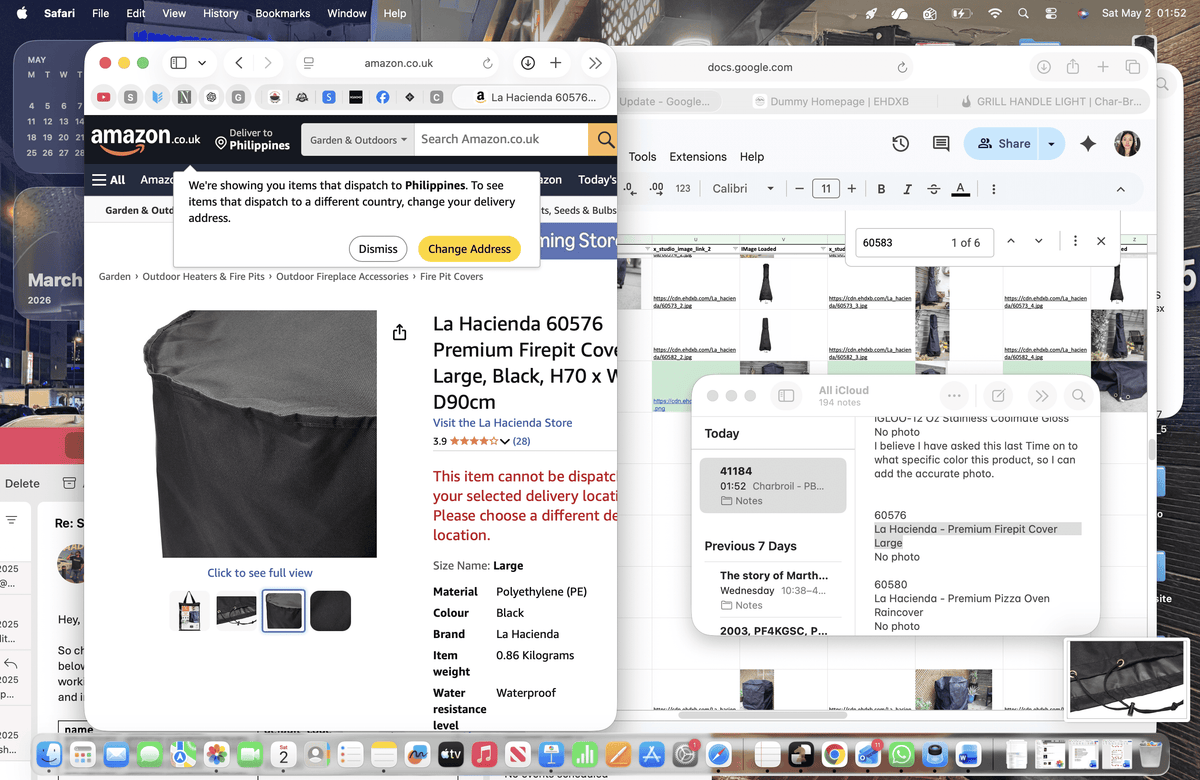Click the Change Address button

pos(469,249)
